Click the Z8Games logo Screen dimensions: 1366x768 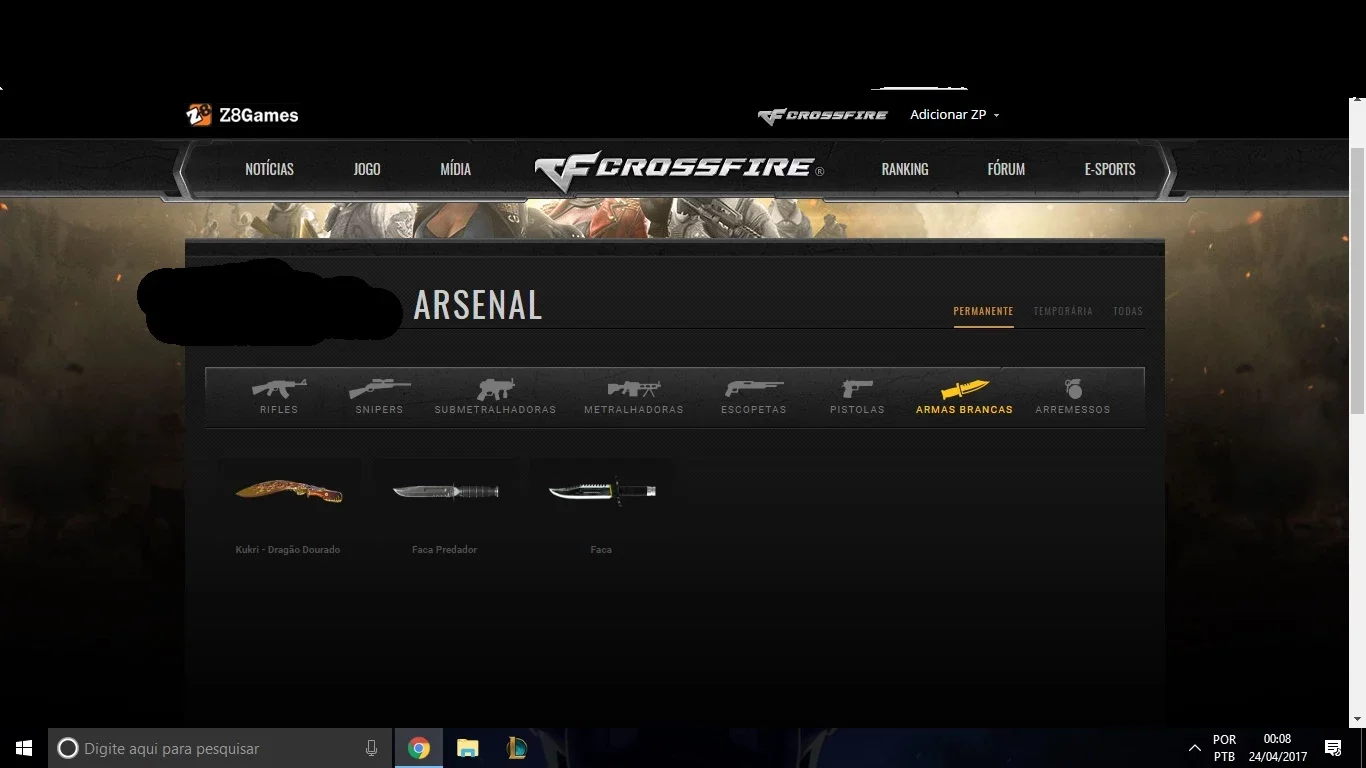pyautogui.click(x=242, y=115)
